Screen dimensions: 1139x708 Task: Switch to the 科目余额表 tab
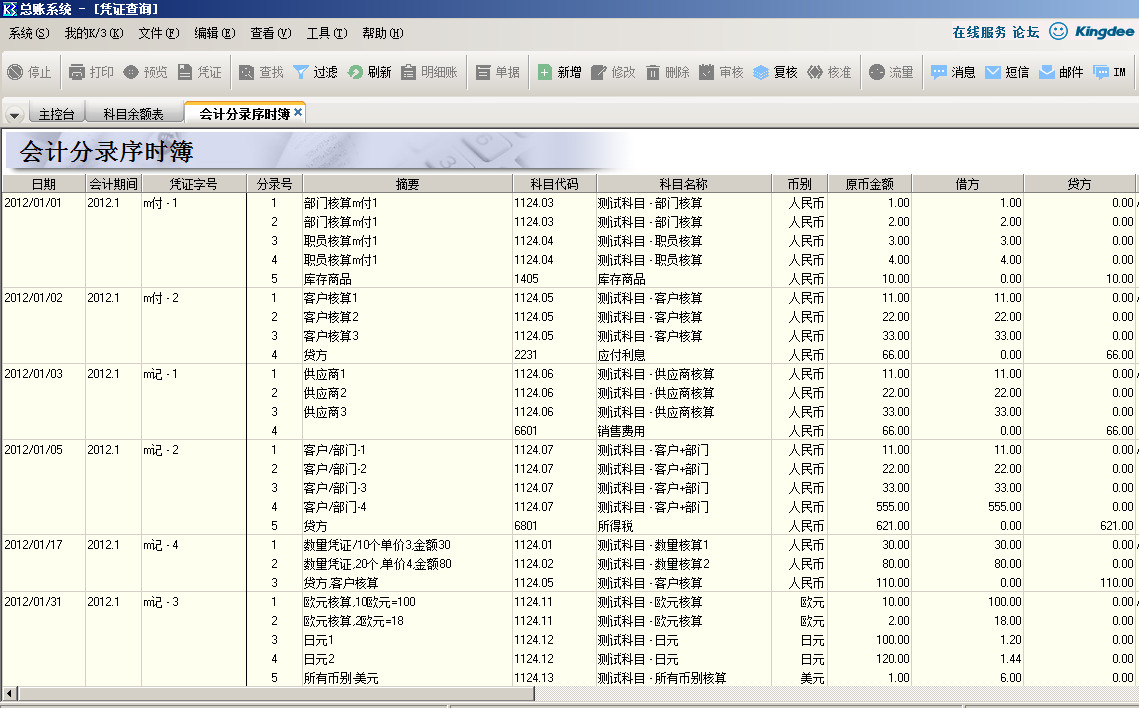[x=133, y=114]
